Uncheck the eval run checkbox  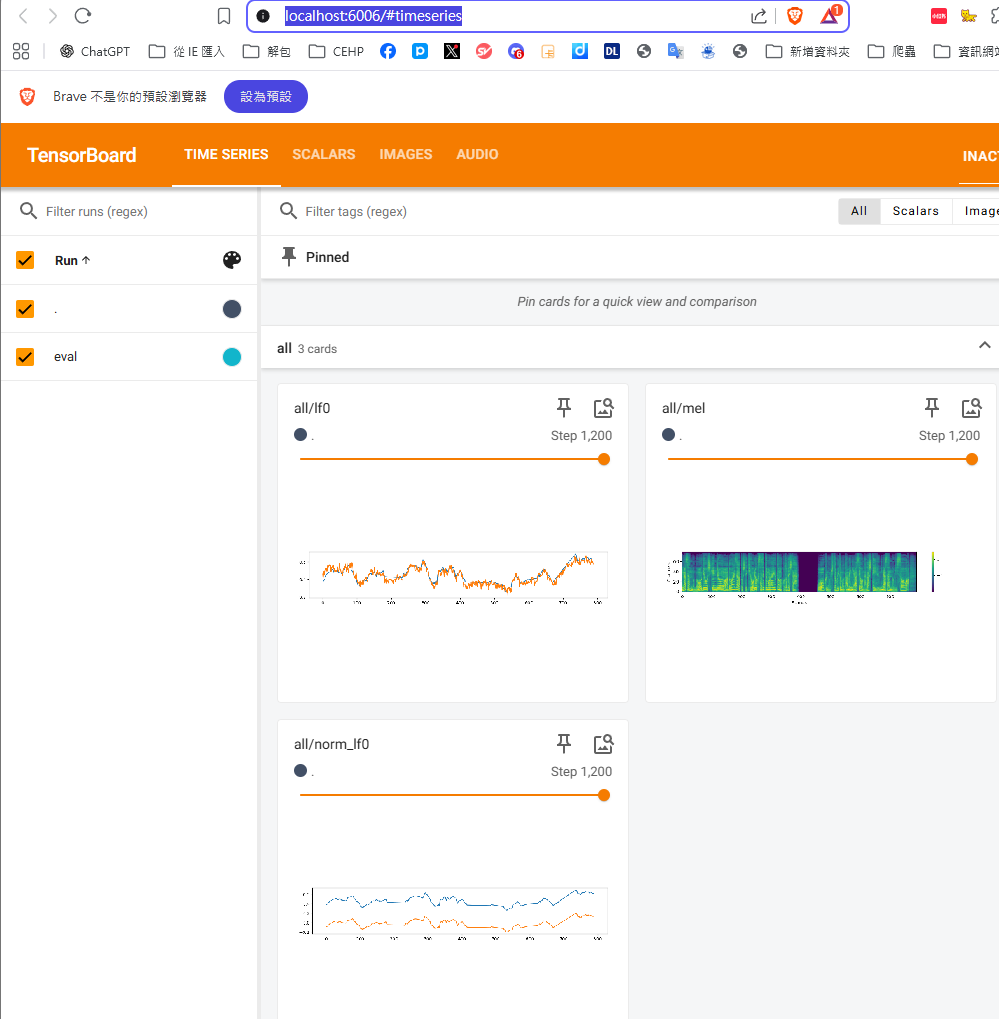click(26, 357)
